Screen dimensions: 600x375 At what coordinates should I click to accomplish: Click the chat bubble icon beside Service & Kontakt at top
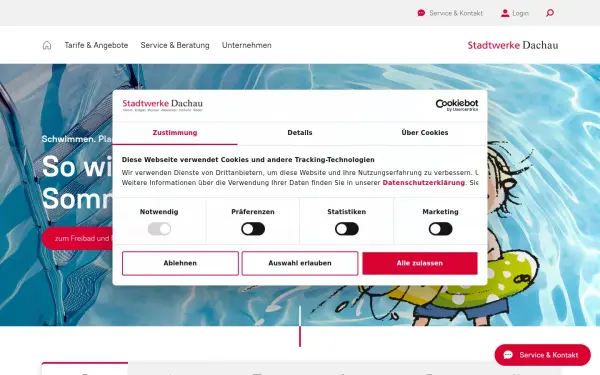click(x=421, y=13)
